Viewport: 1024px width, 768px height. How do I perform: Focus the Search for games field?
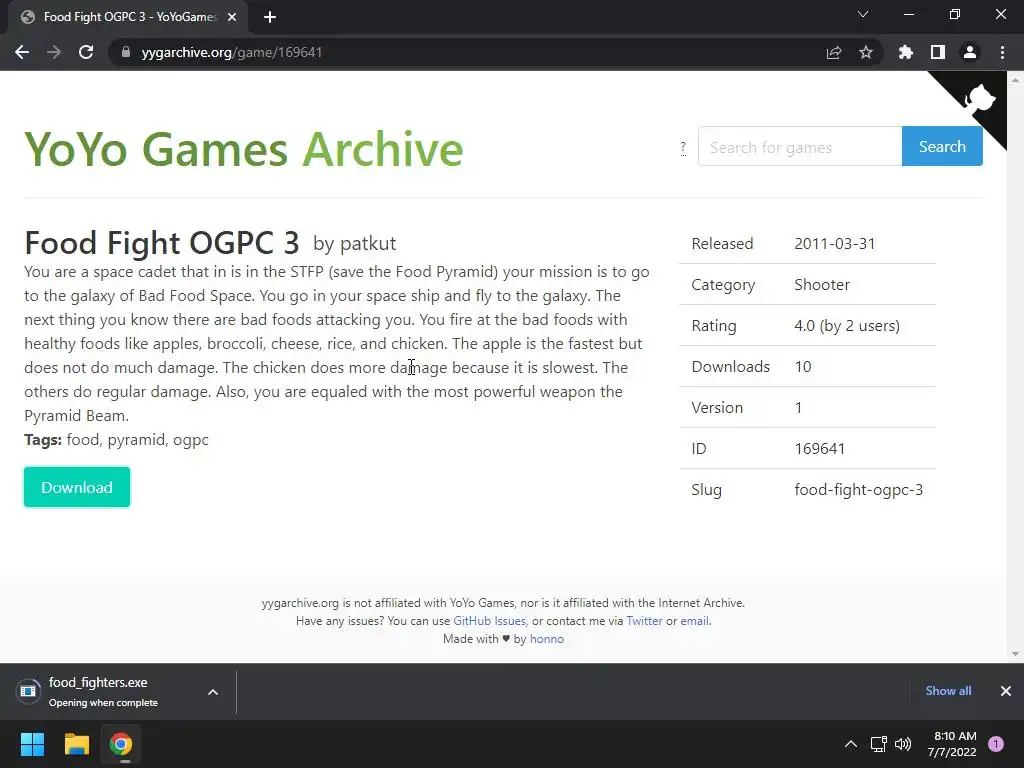pyautogui.click(x=800, y=146)
